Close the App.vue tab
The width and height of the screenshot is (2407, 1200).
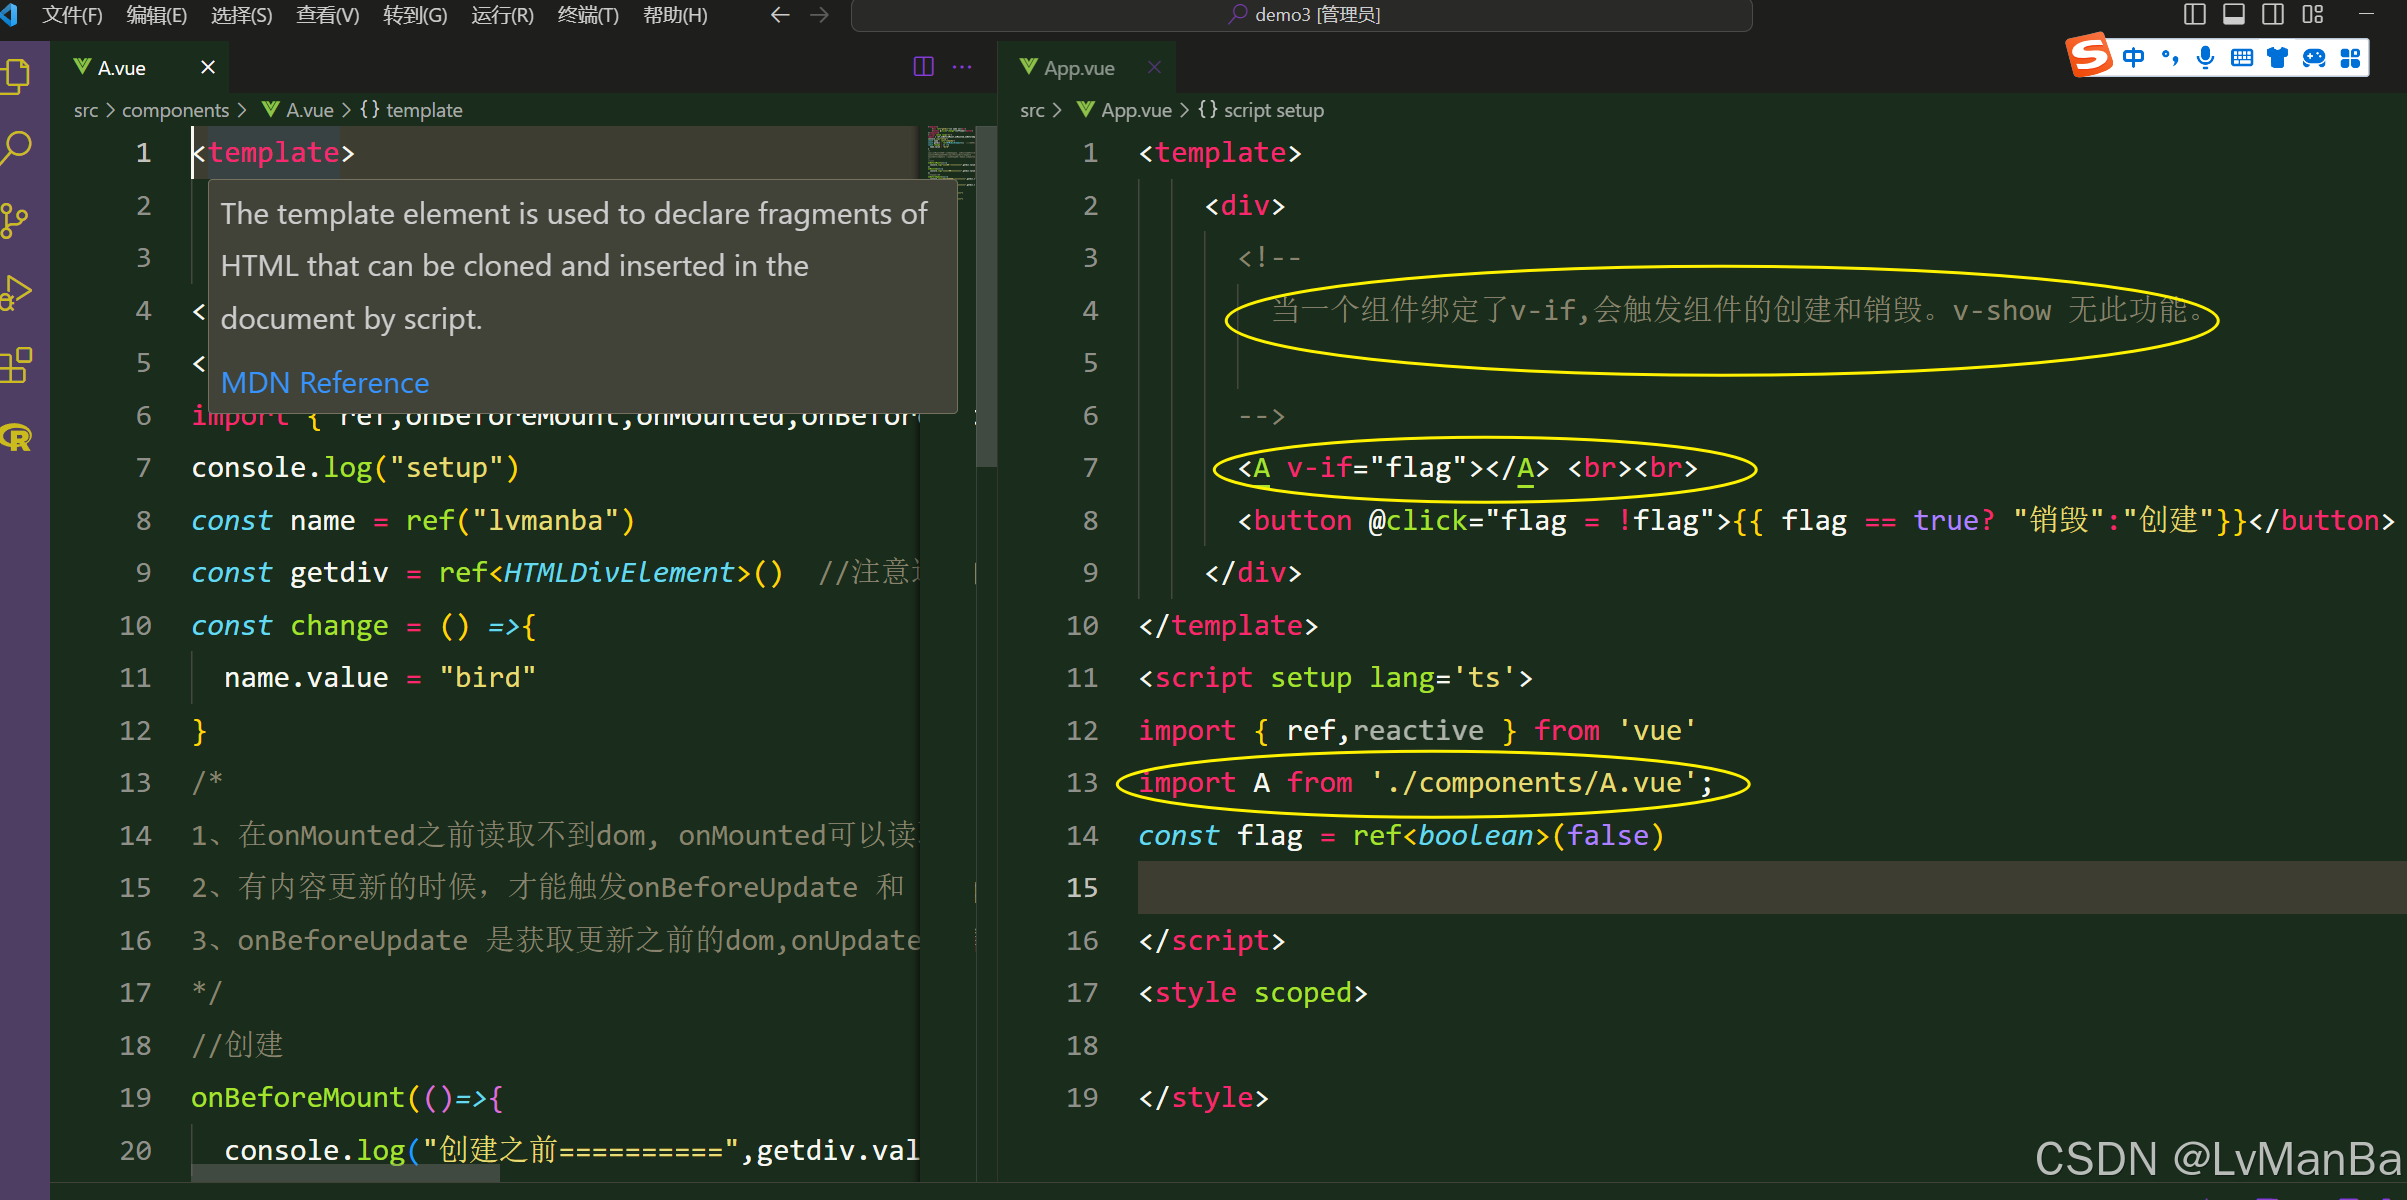point(1154,67)
